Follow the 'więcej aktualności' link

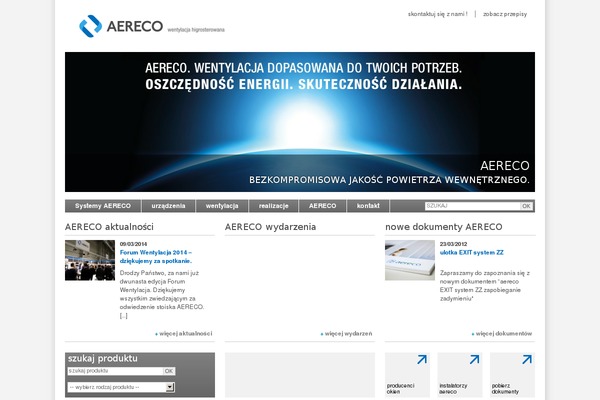pyautogui.click(x=184, y=333)
